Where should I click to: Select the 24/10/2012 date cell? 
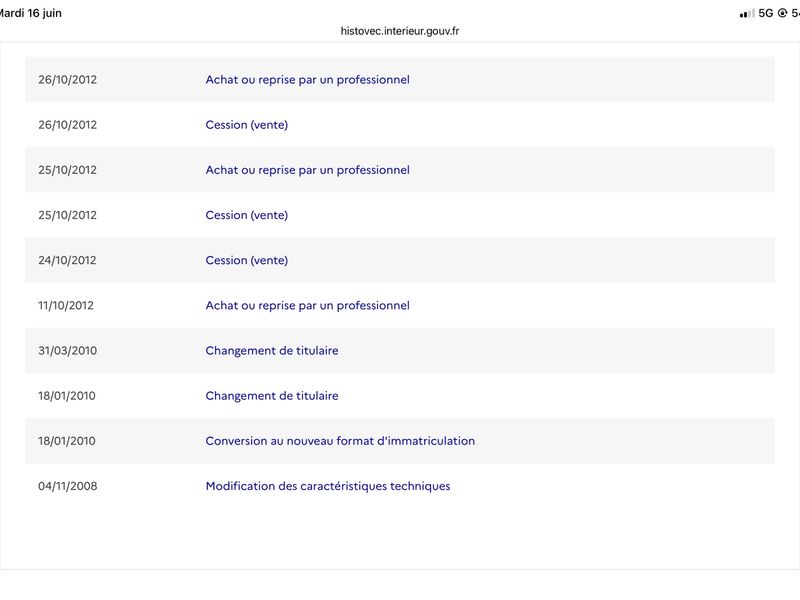click(67, 260)
